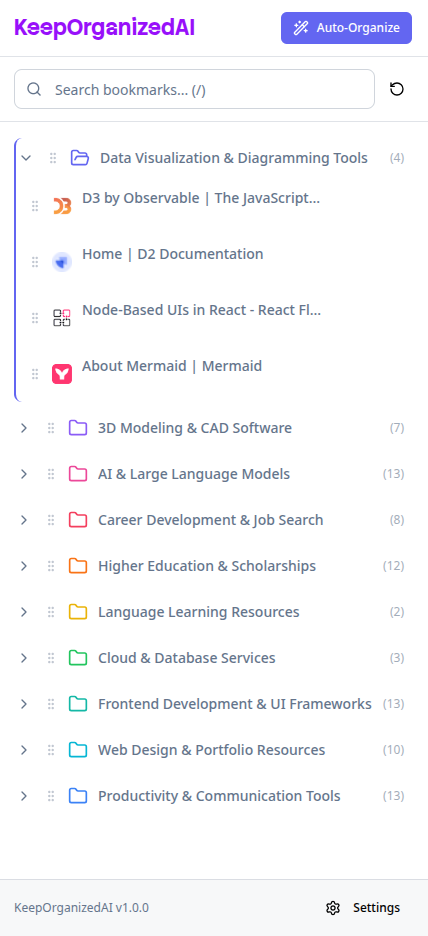This screenshot has height=936, width=428.
Task: Select Higher Education & Scholarships folder name
Action: (x=207, y=566)
